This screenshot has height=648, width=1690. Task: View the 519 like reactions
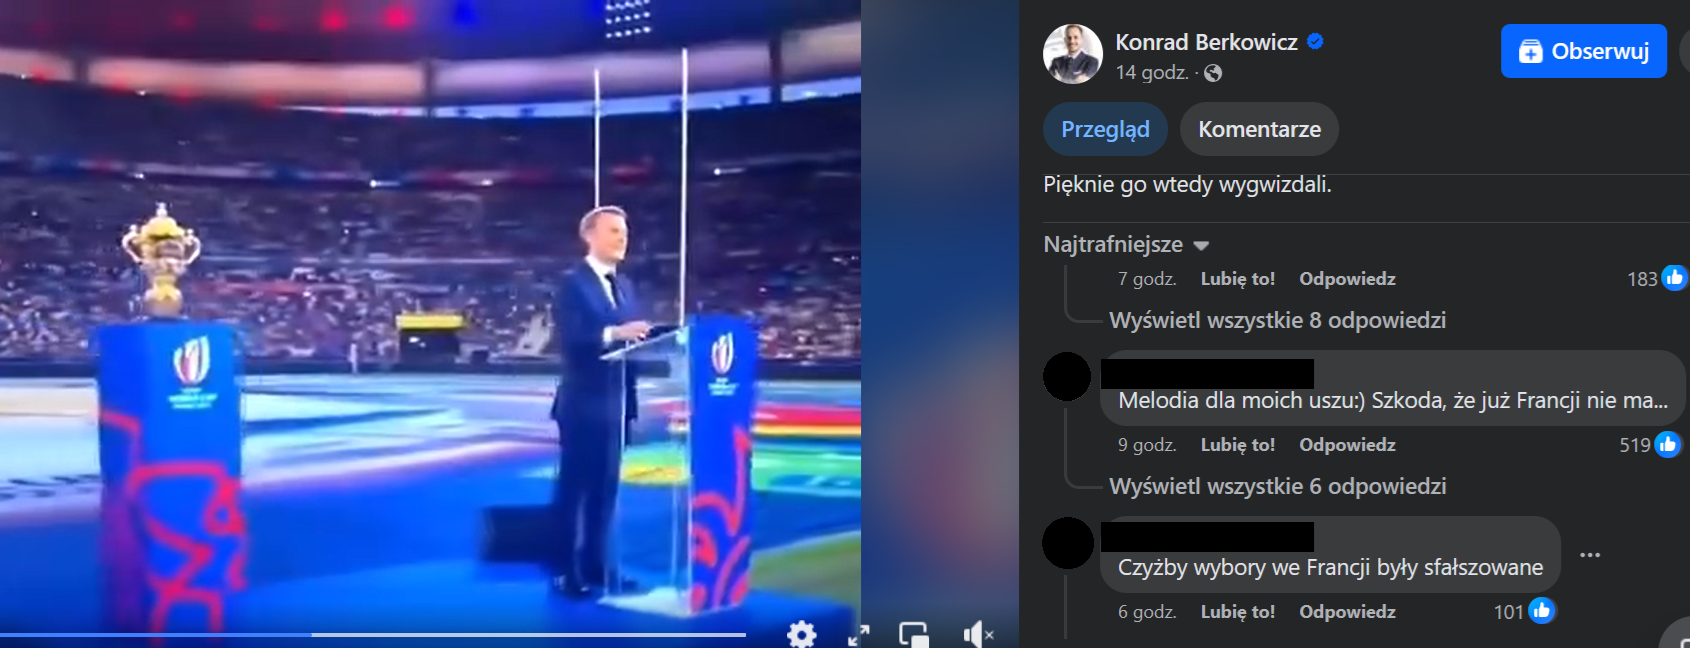1650,444
